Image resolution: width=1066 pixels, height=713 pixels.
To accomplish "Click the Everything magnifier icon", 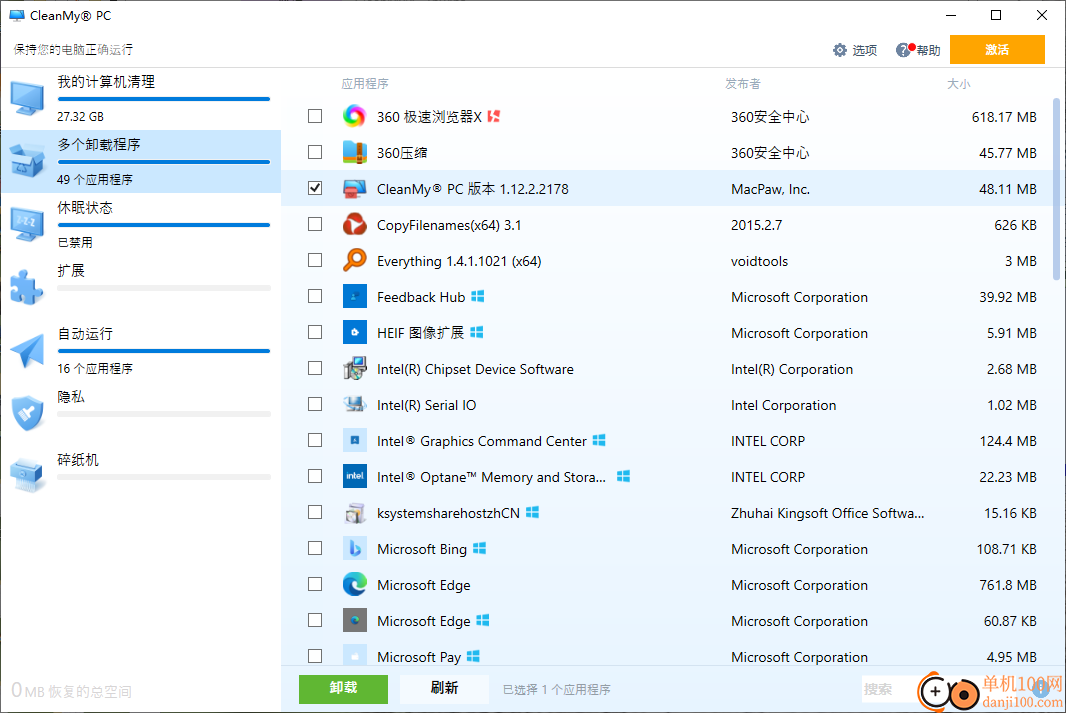I will (354, 260).
